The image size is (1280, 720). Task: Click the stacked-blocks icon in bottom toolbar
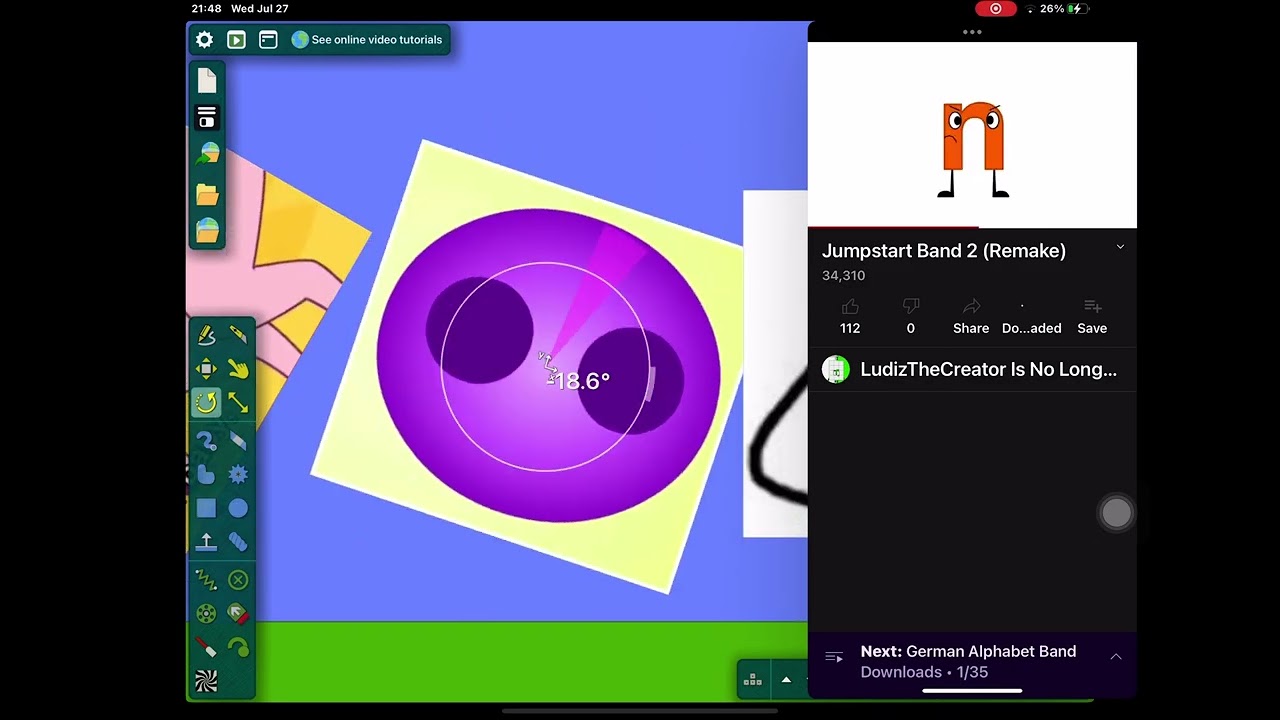pyautogui.click(x=753, y=680)
